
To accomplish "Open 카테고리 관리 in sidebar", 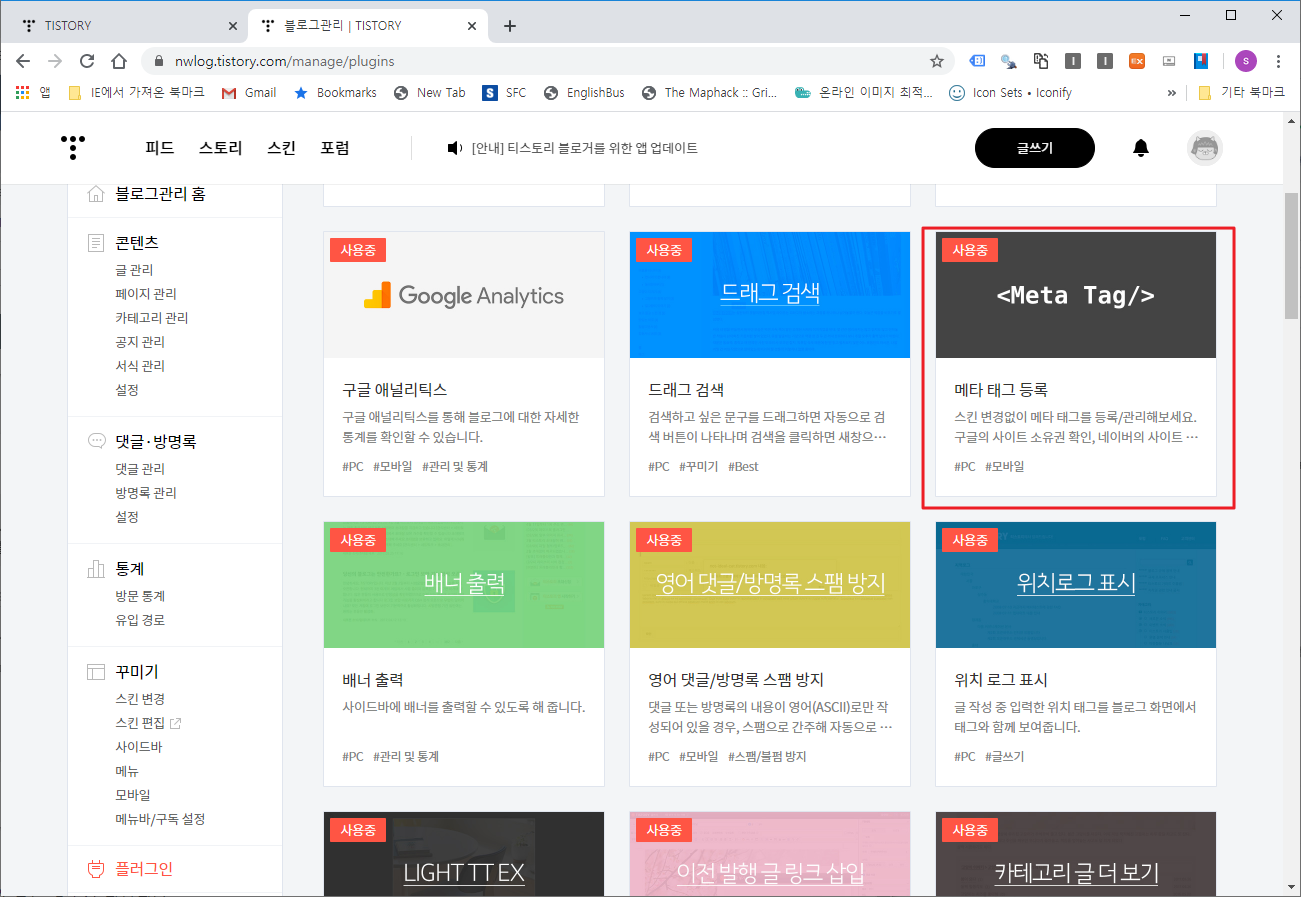I will click(152, 318).
